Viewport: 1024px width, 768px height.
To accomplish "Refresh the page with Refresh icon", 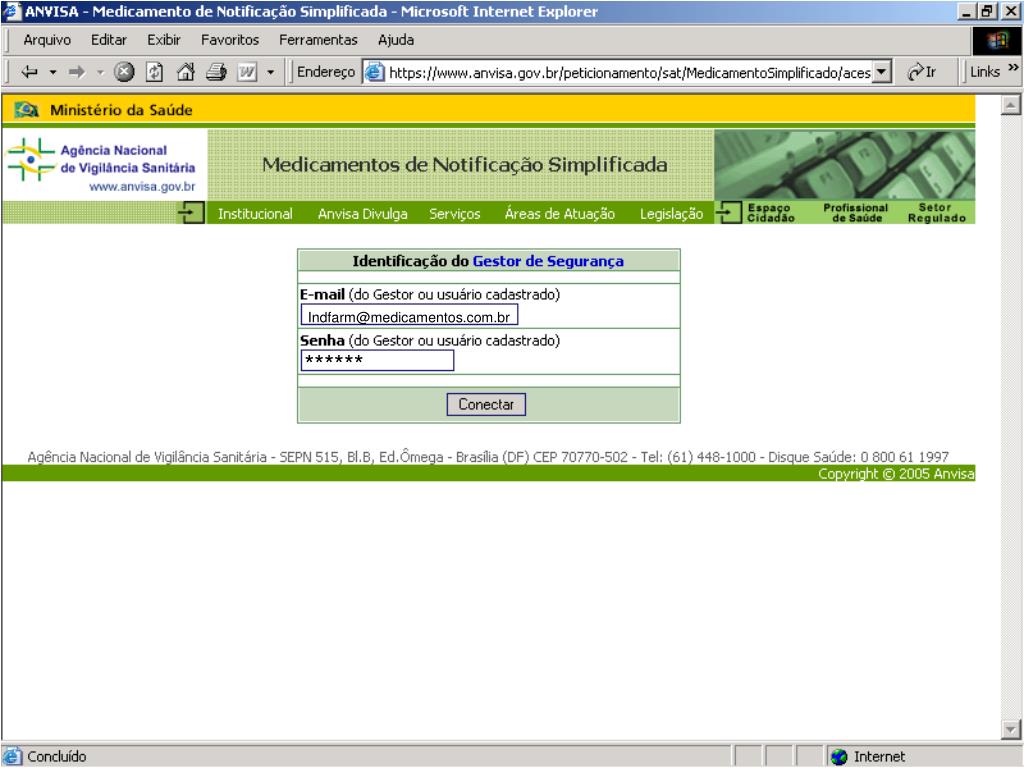I will [x=154, y=72].
